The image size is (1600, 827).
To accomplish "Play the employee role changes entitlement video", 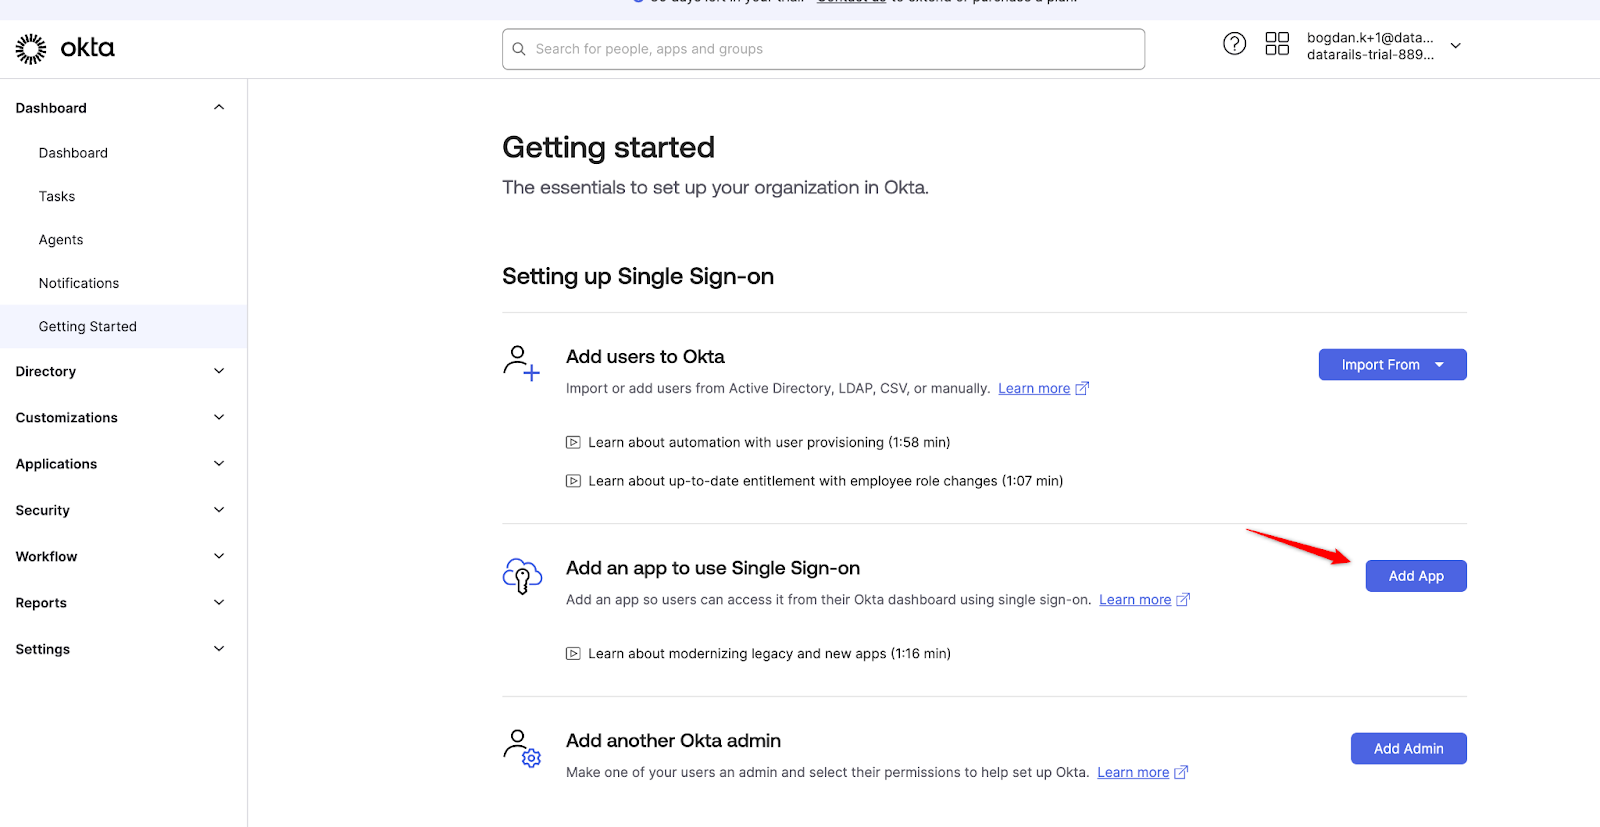I will click(x=814, y=481).
